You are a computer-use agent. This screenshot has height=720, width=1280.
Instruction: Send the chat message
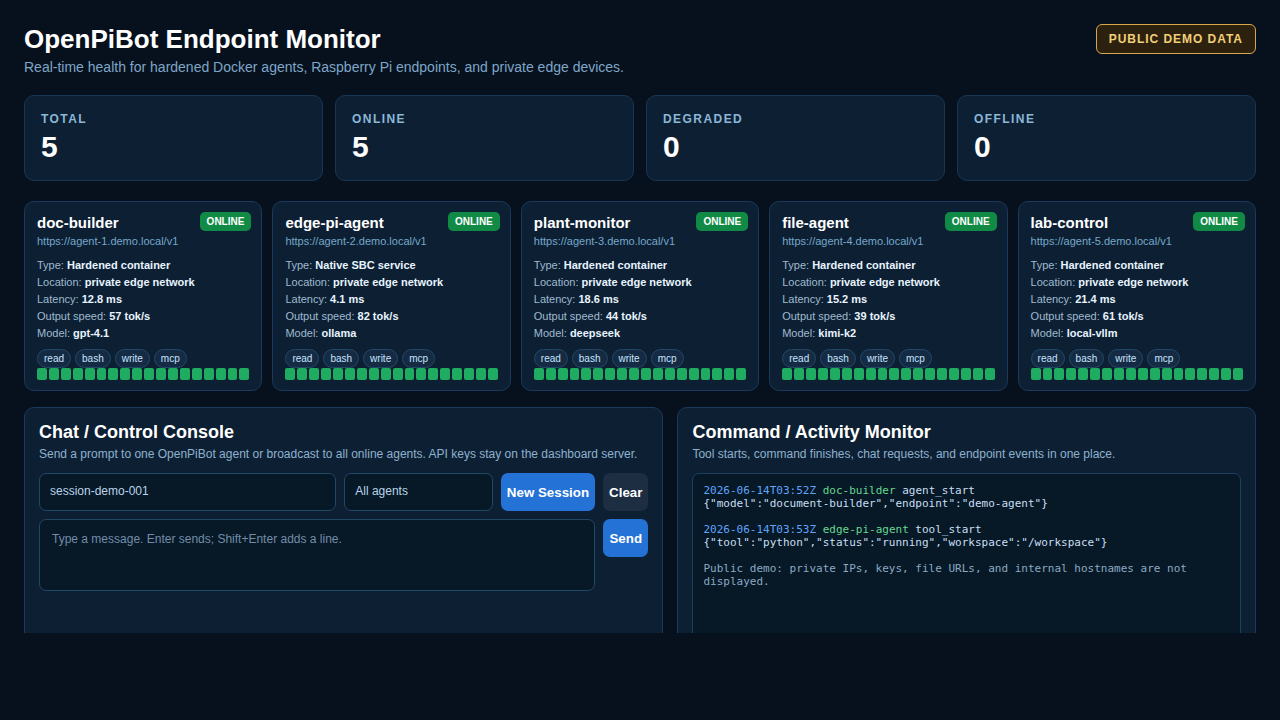[x=625, y=538]
